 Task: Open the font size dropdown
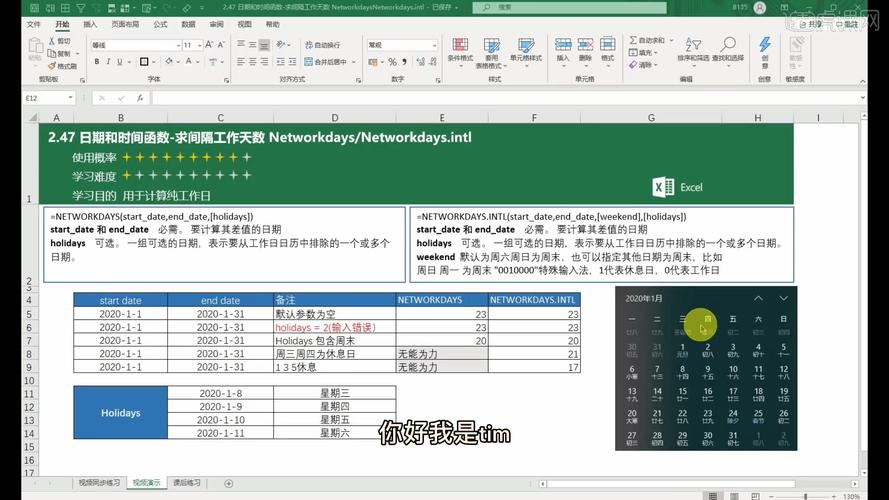coord(200,45)
